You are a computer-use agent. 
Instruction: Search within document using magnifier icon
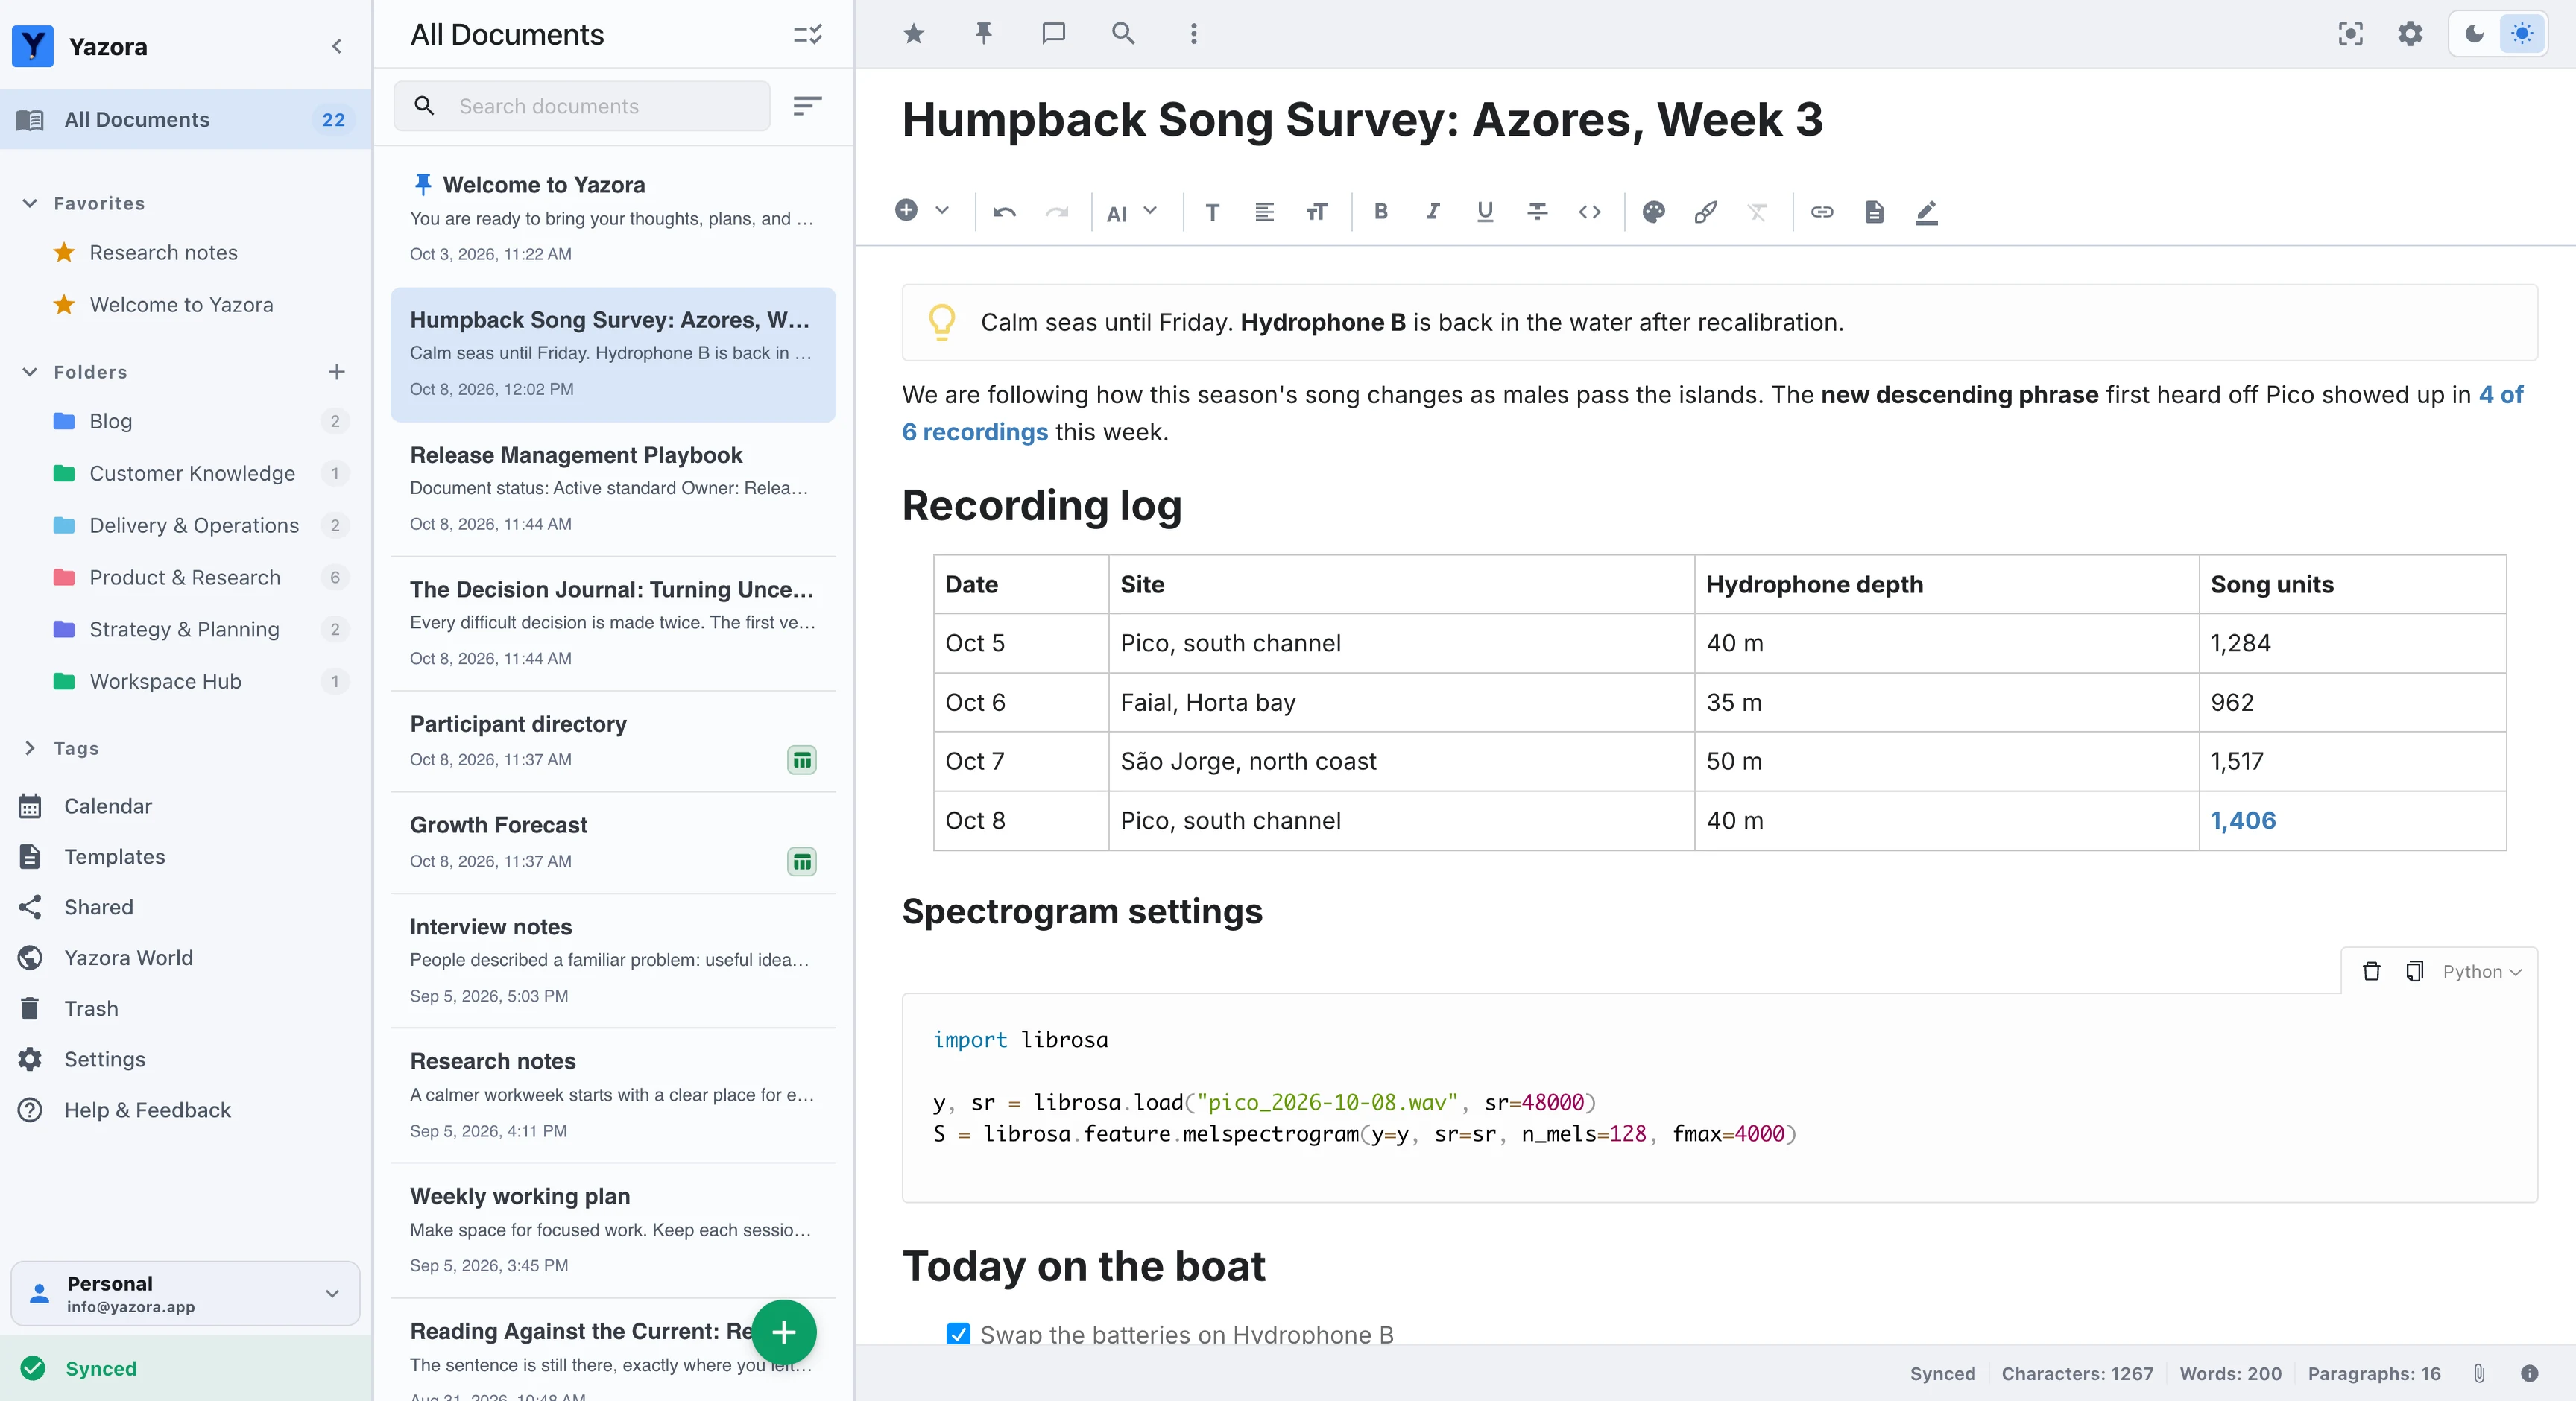pyautogui.click(x=1123, y=34)
